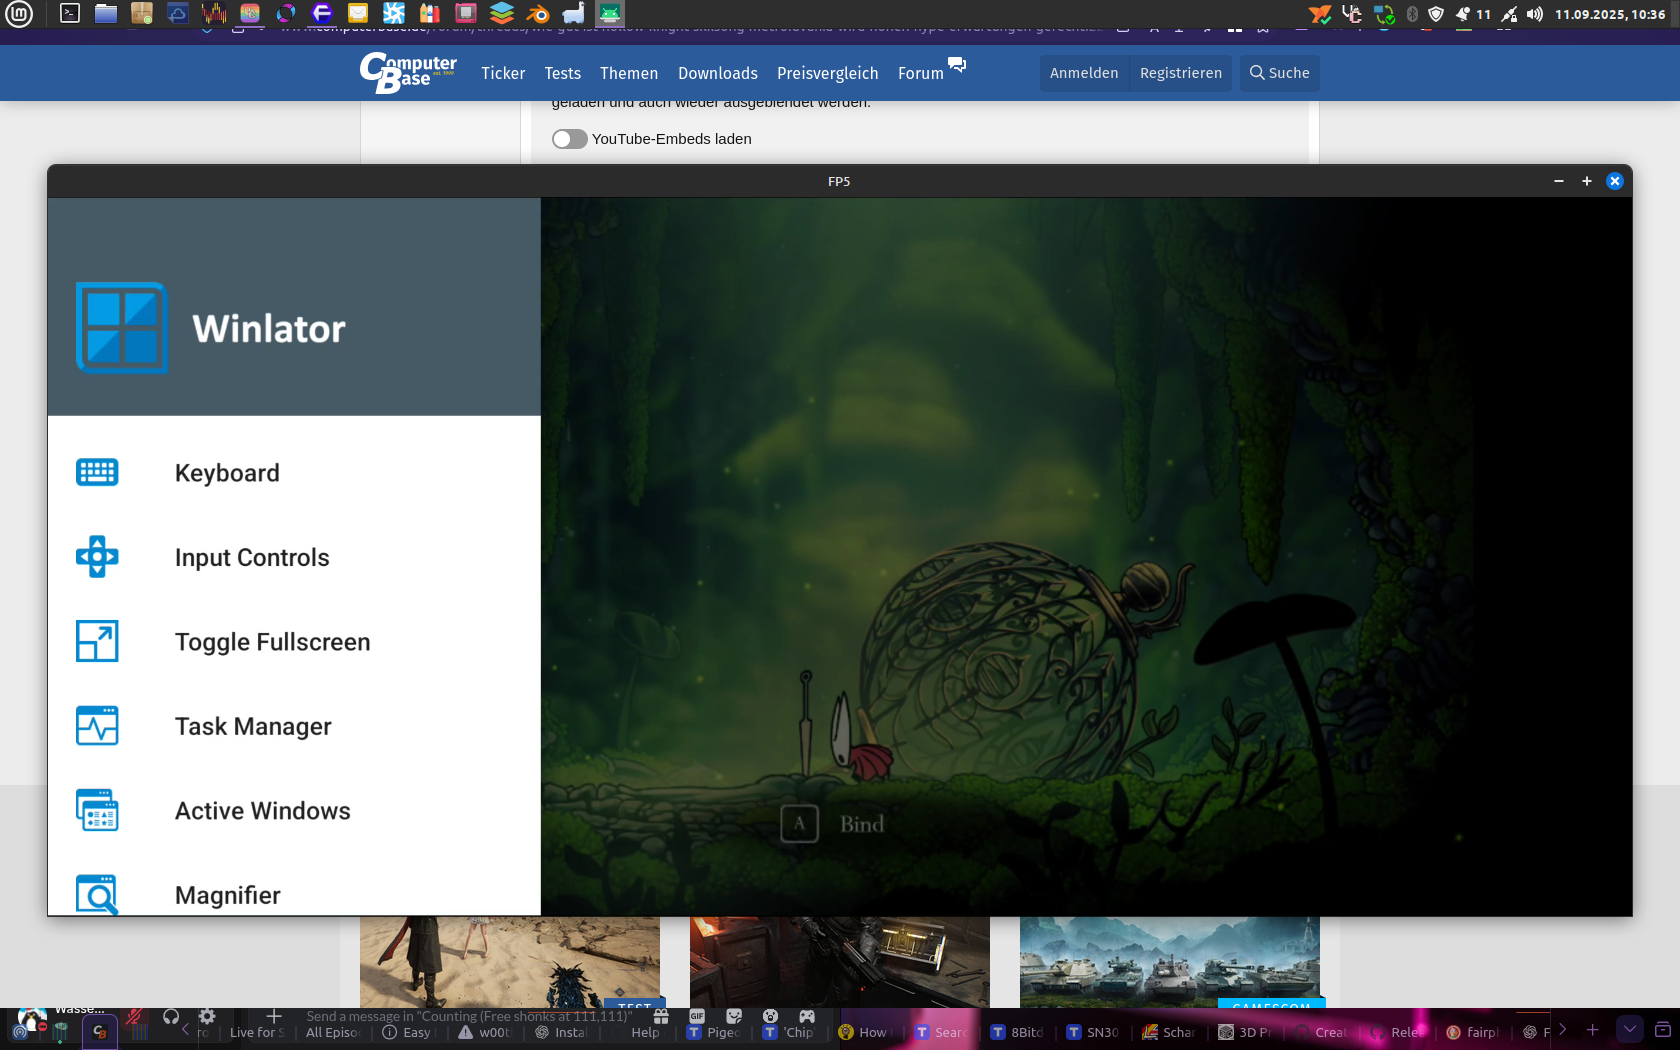This screenshot has width=1680, height=1050.
Task: Click the tank game article thumbnail
Action: click(x=1170, y=962)
